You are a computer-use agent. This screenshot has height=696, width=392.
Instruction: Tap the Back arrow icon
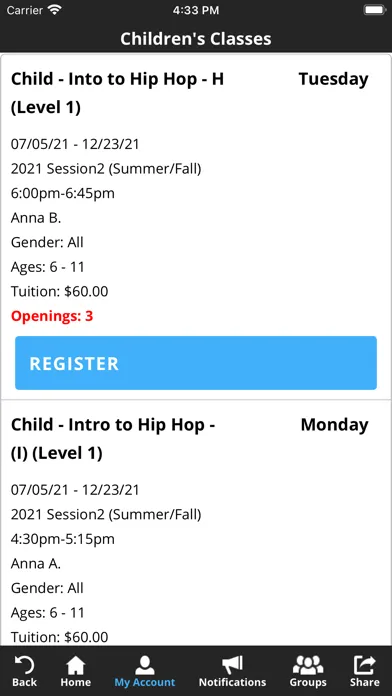[x=24, y=664]
